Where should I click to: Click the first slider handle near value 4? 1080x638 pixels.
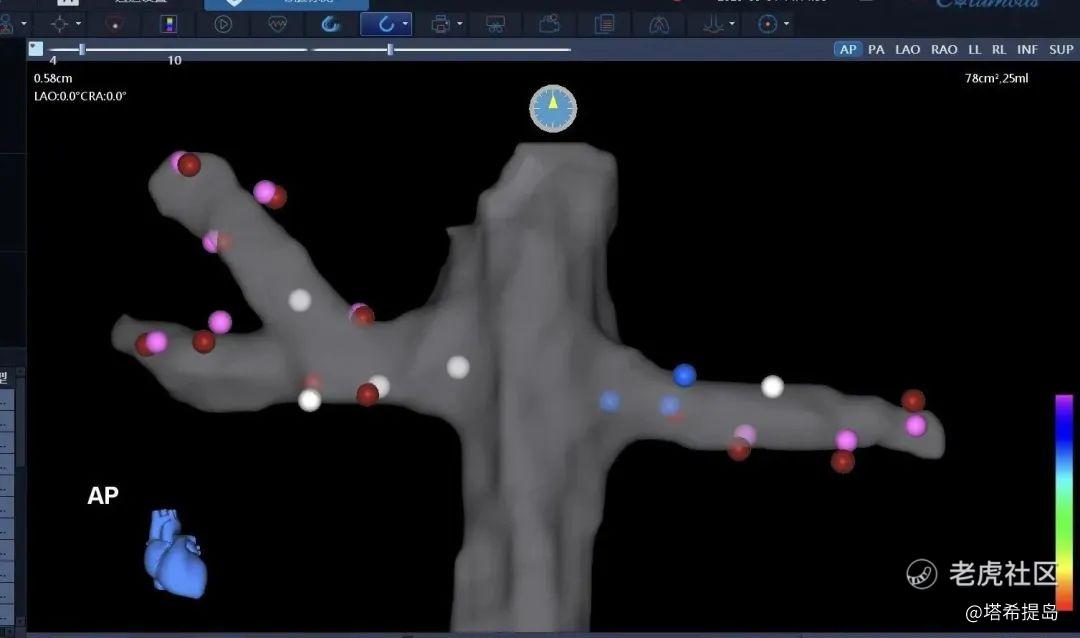[x=82, y=49]
